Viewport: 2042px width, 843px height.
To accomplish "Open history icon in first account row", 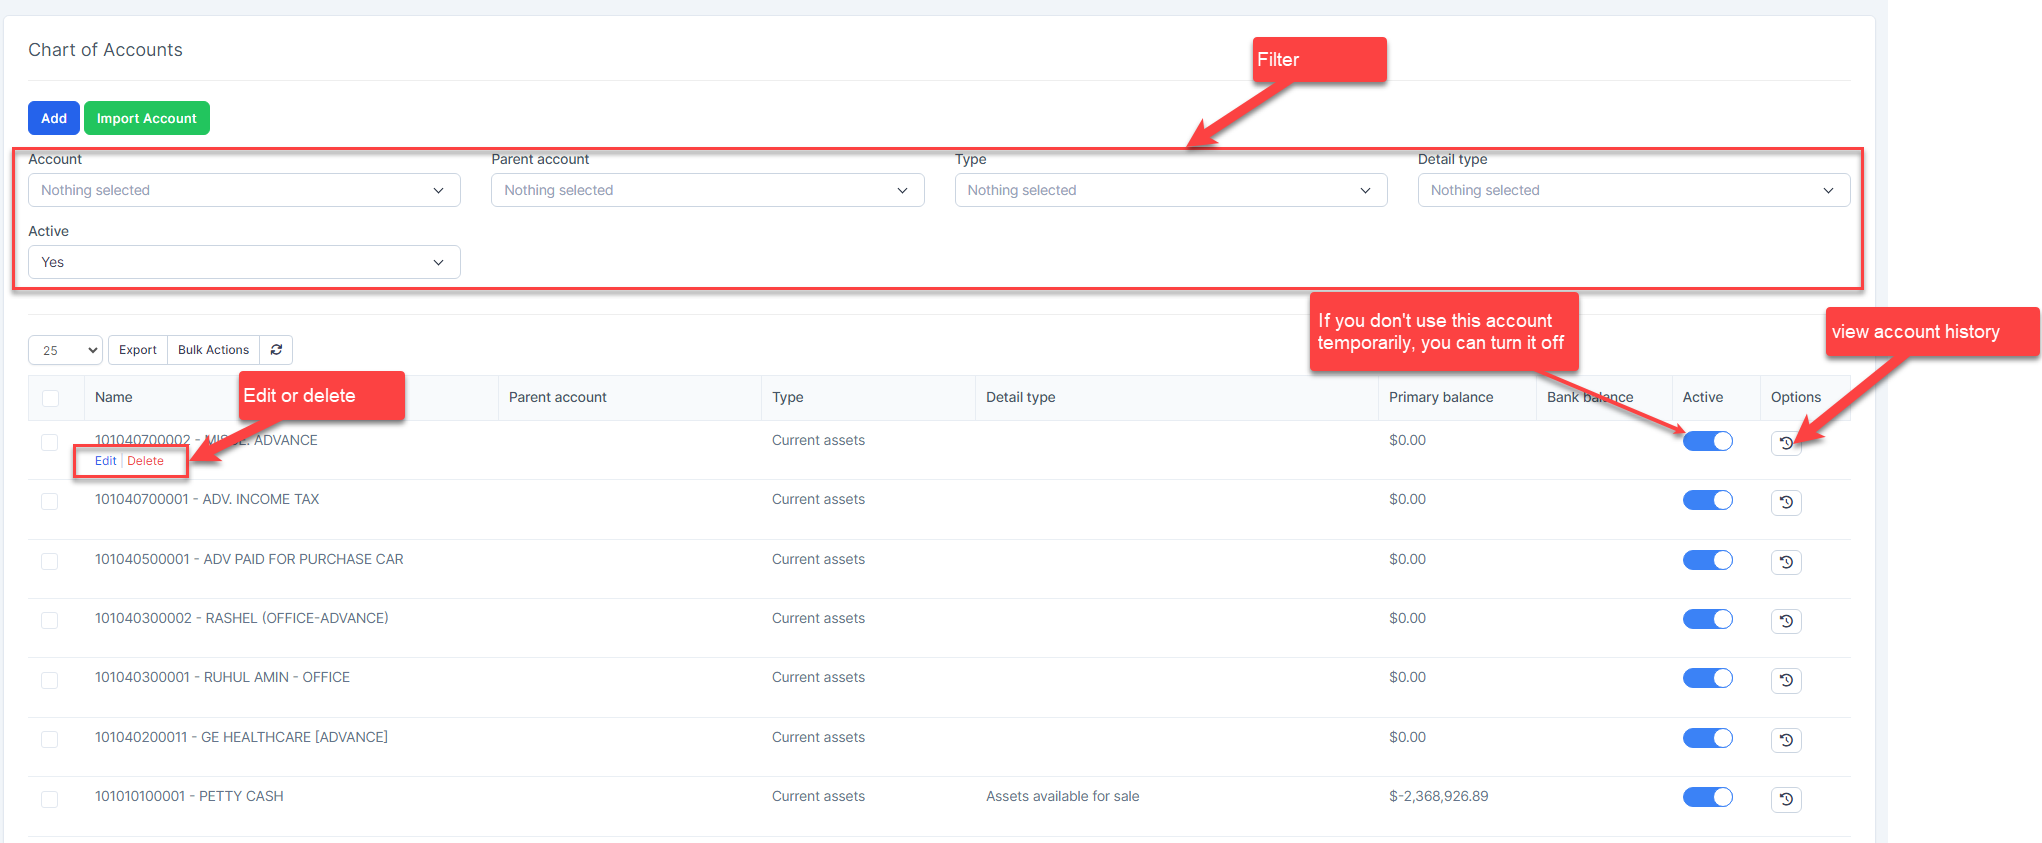I will click(1786, 443).
